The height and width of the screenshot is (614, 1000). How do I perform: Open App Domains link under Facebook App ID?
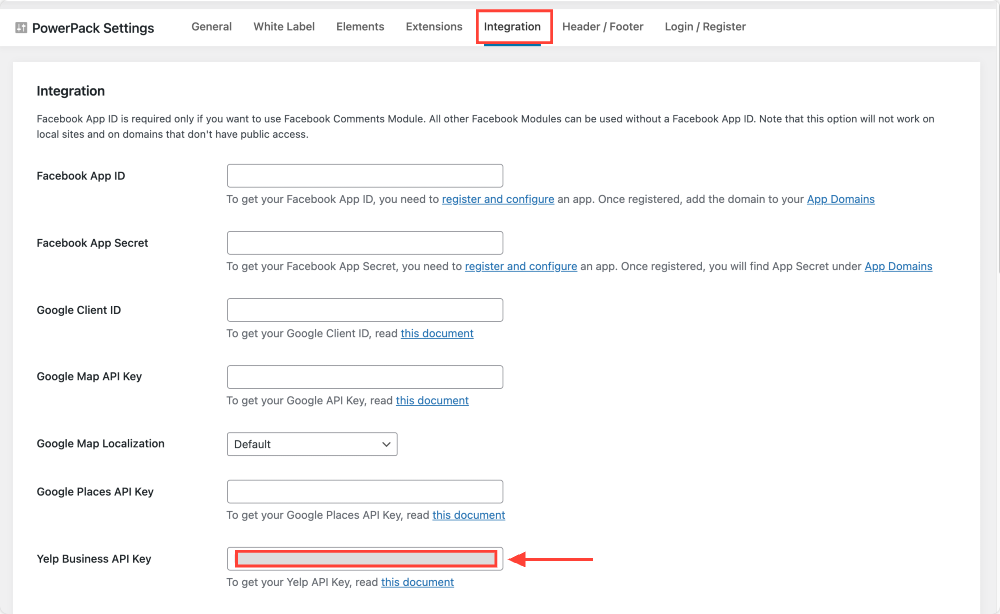(841, 200)
